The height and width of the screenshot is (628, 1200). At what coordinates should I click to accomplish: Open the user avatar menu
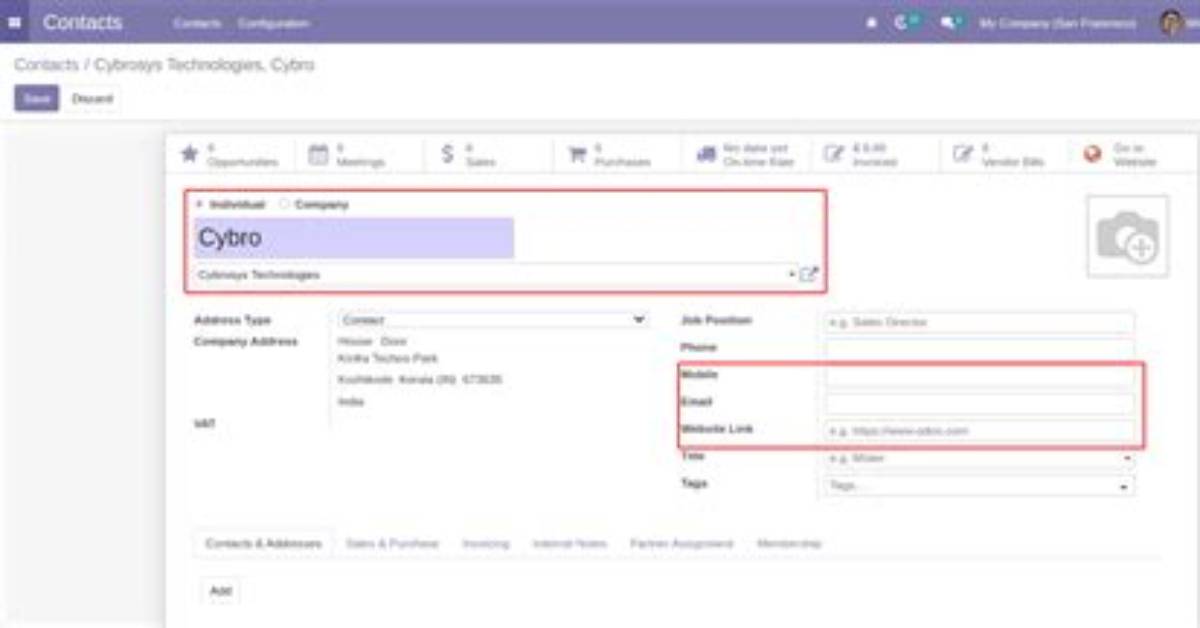[x=1171, y=22]
